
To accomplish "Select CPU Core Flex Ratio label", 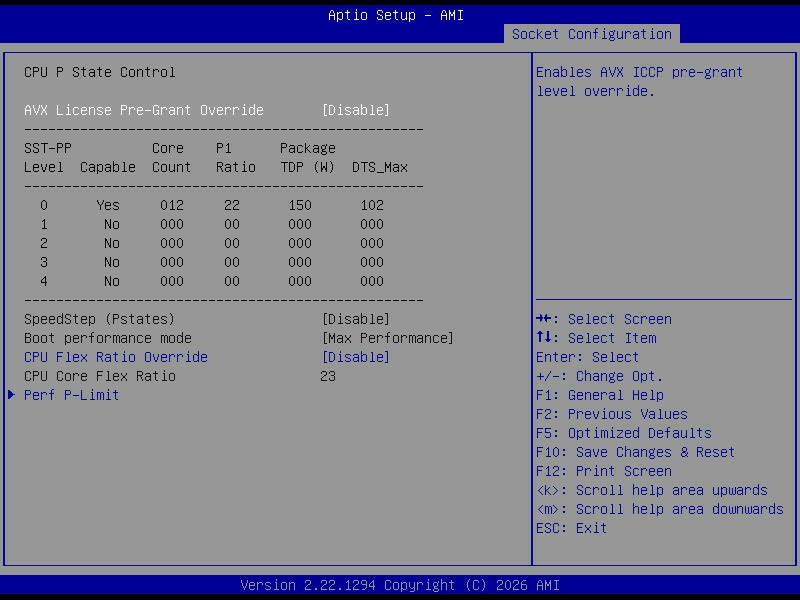I will pyautogui.click(x=100, y=377).
